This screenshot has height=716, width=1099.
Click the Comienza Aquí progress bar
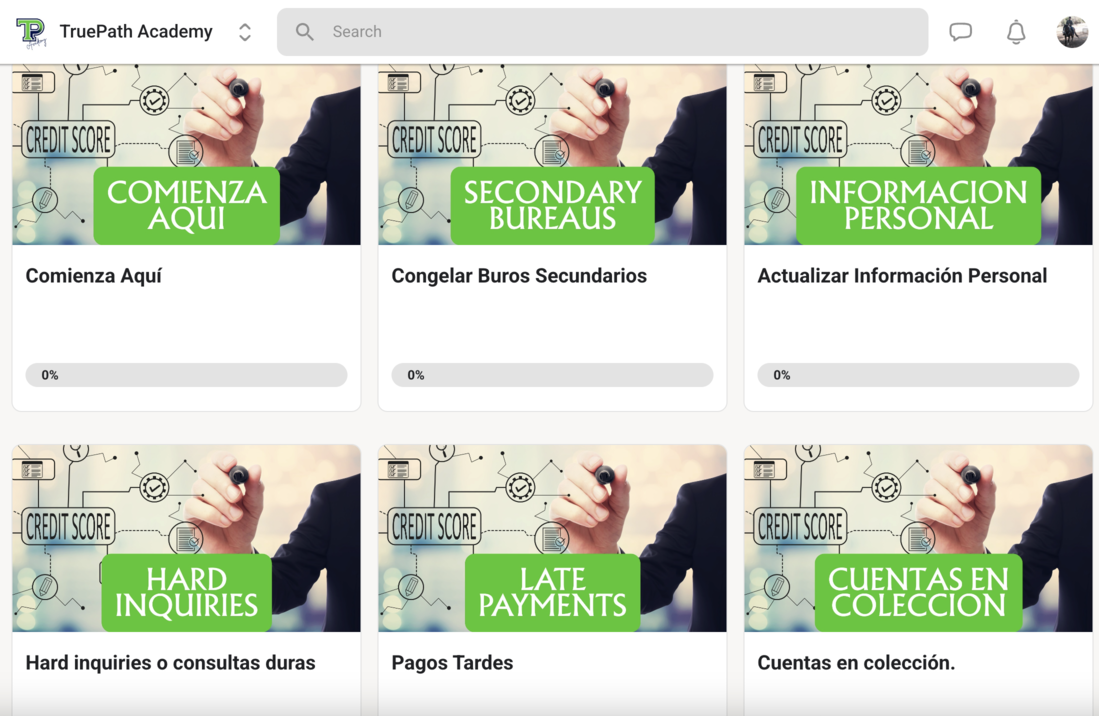pyautogui.click(x=186, y=375)
